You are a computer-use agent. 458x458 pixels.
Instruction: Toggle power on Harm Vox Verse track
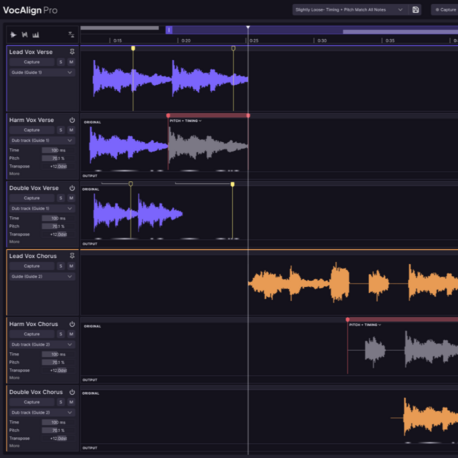[72, 120]
